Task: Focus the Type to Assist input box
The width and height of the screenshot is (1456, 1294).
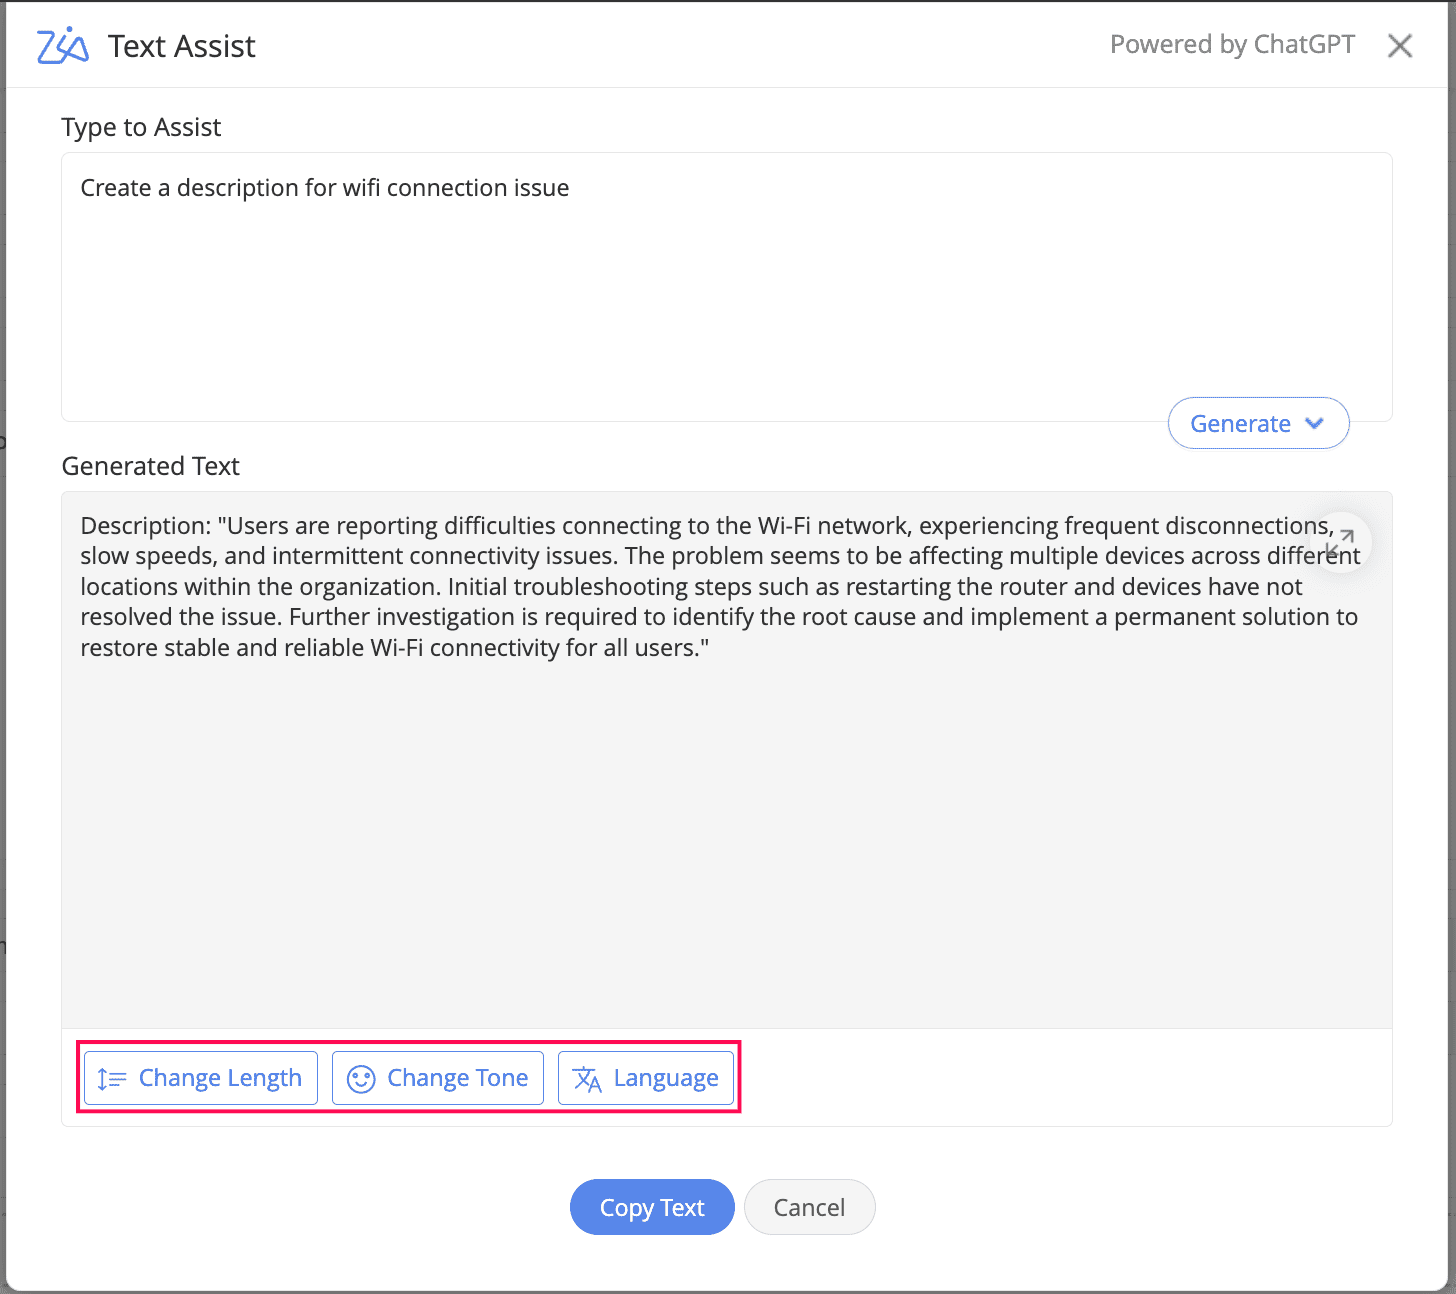Action: pyautogui.click(x=727, y=287)
